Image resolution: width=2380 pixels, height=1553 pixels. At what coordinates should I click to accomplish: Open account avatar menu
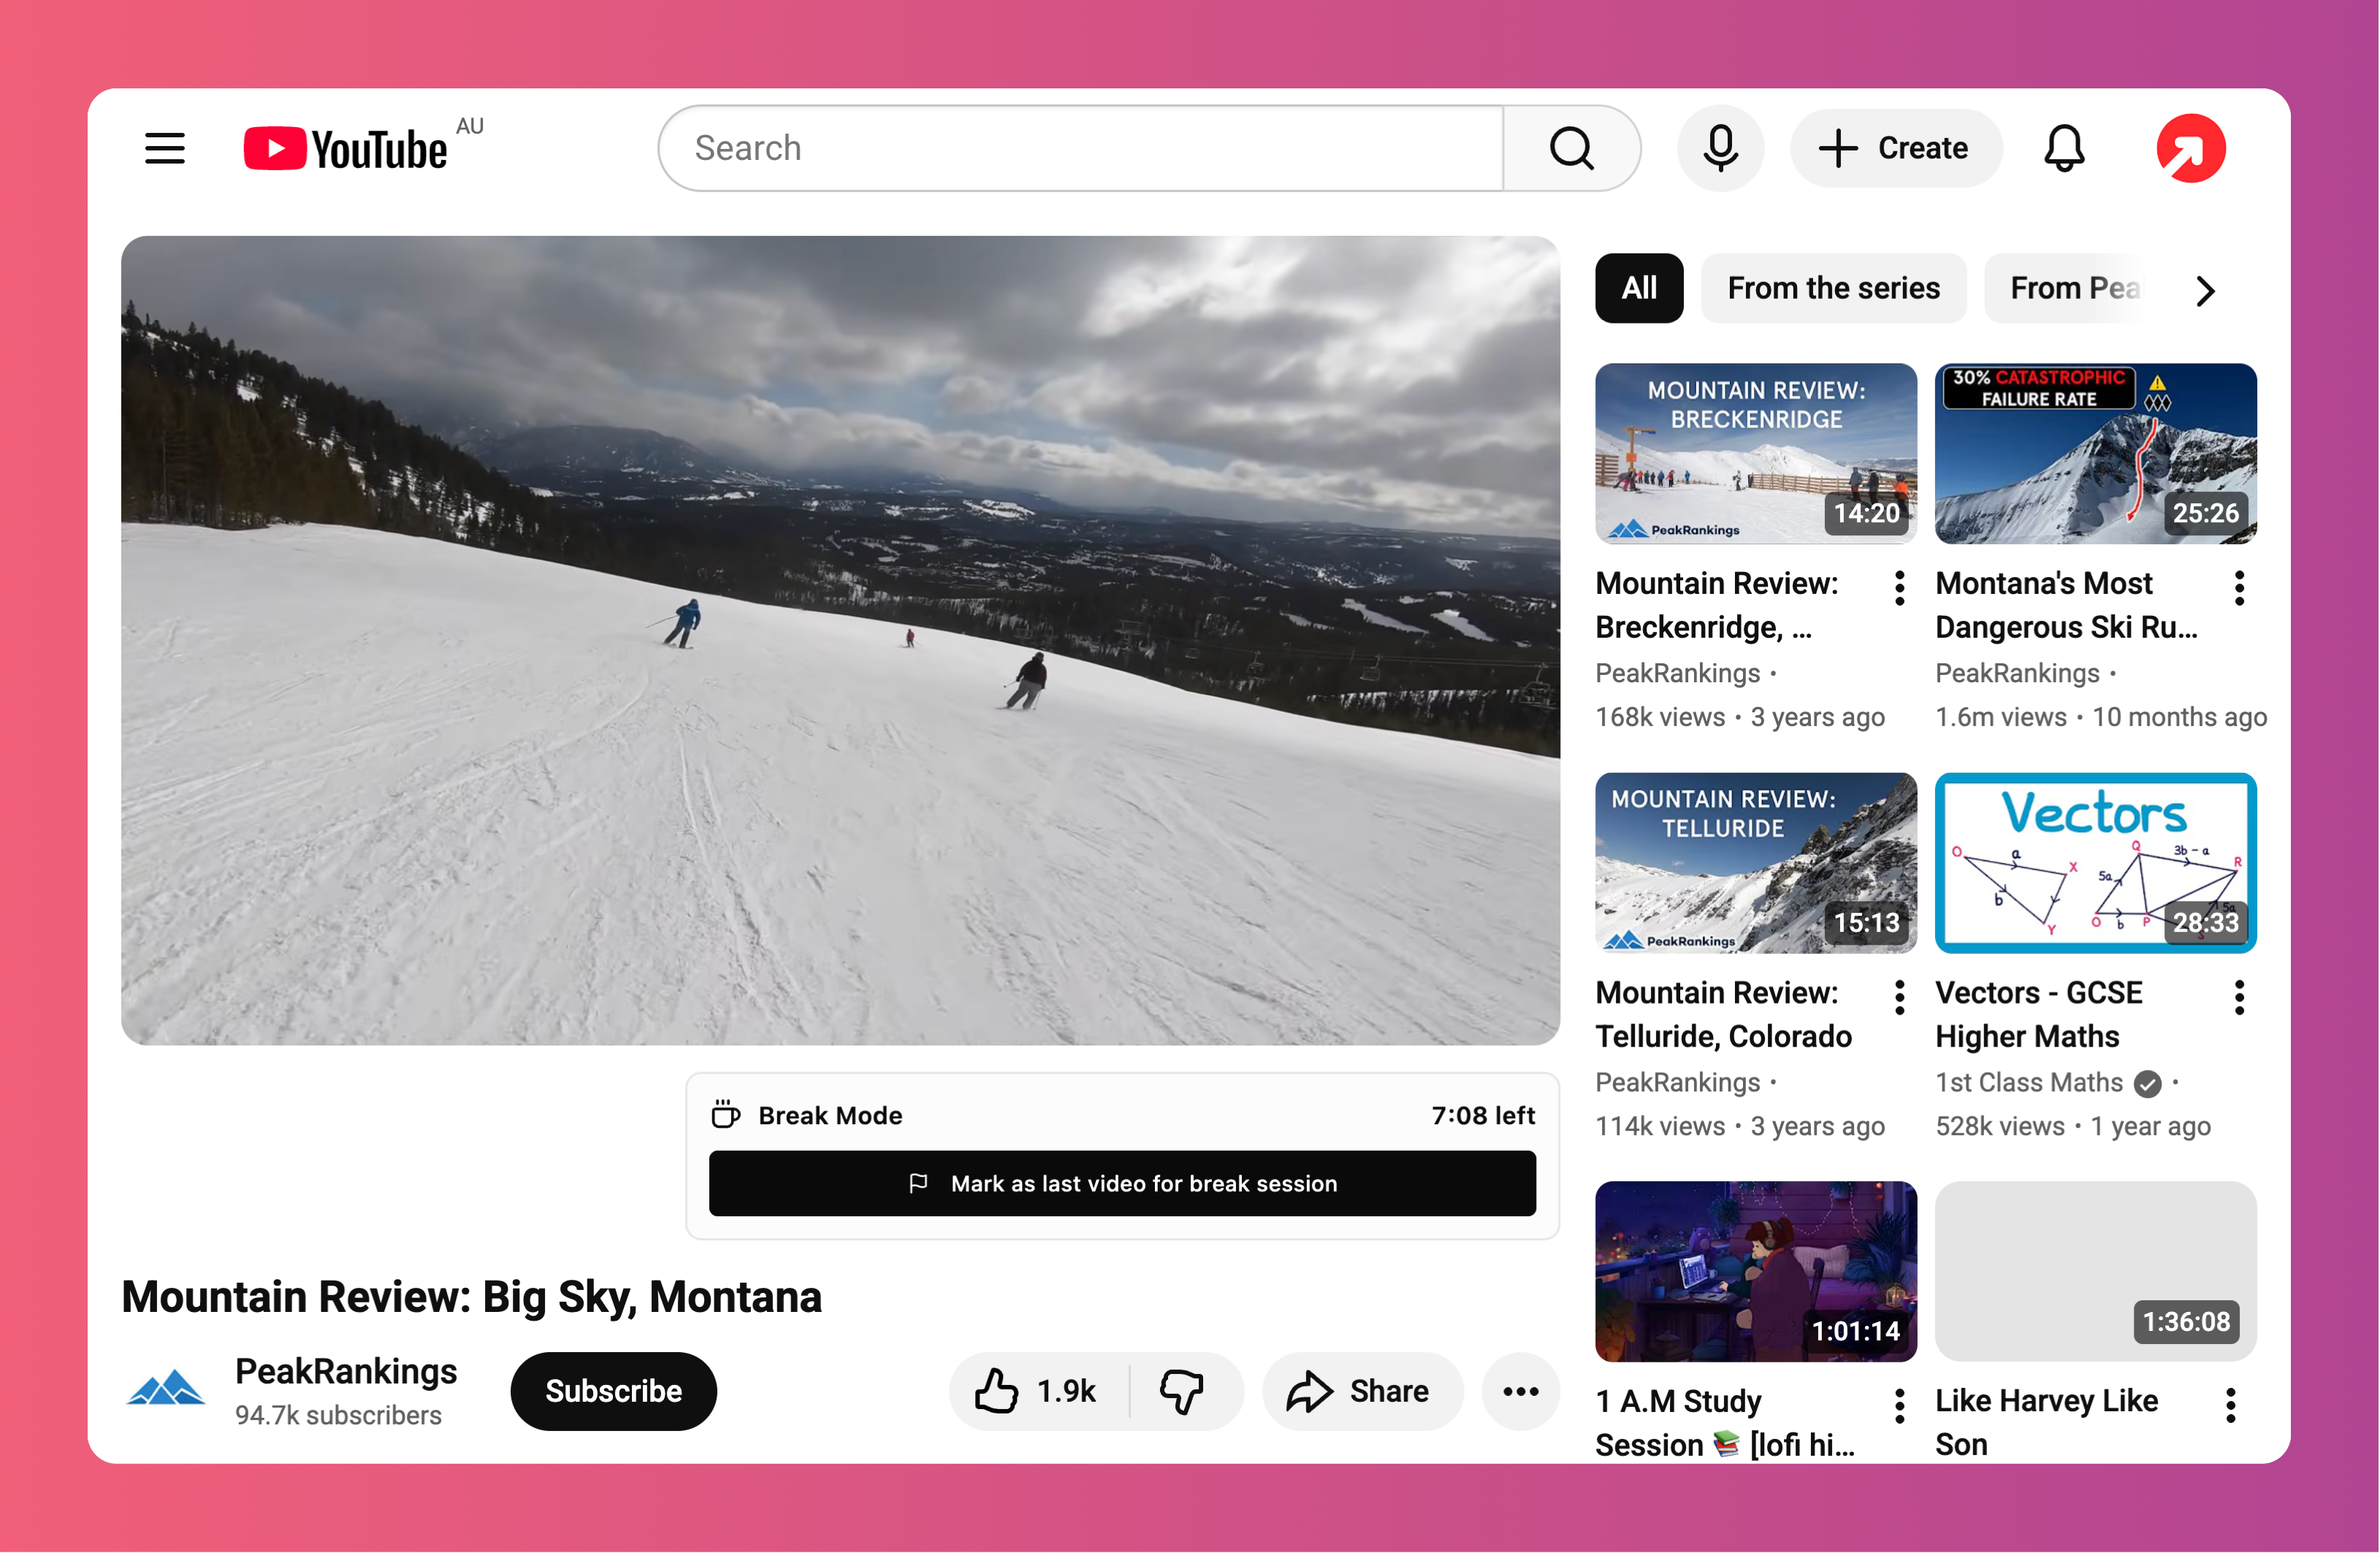[x=2190, y=148]
